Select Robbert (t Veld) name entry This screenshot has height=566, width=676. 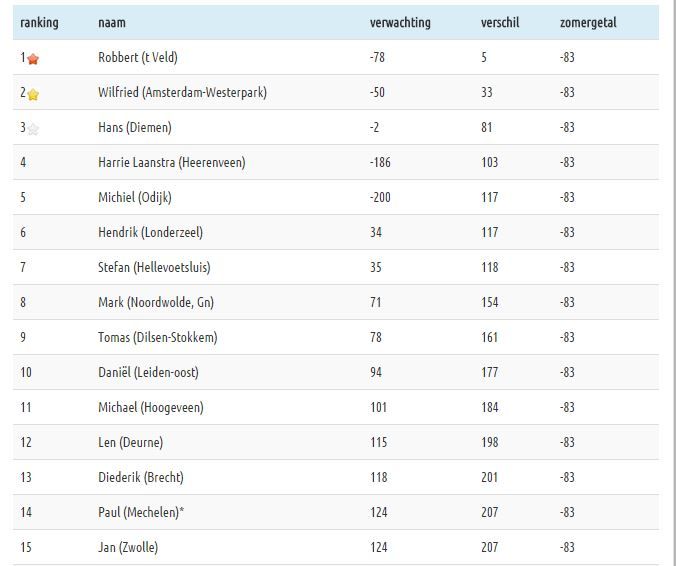point(138,57)
